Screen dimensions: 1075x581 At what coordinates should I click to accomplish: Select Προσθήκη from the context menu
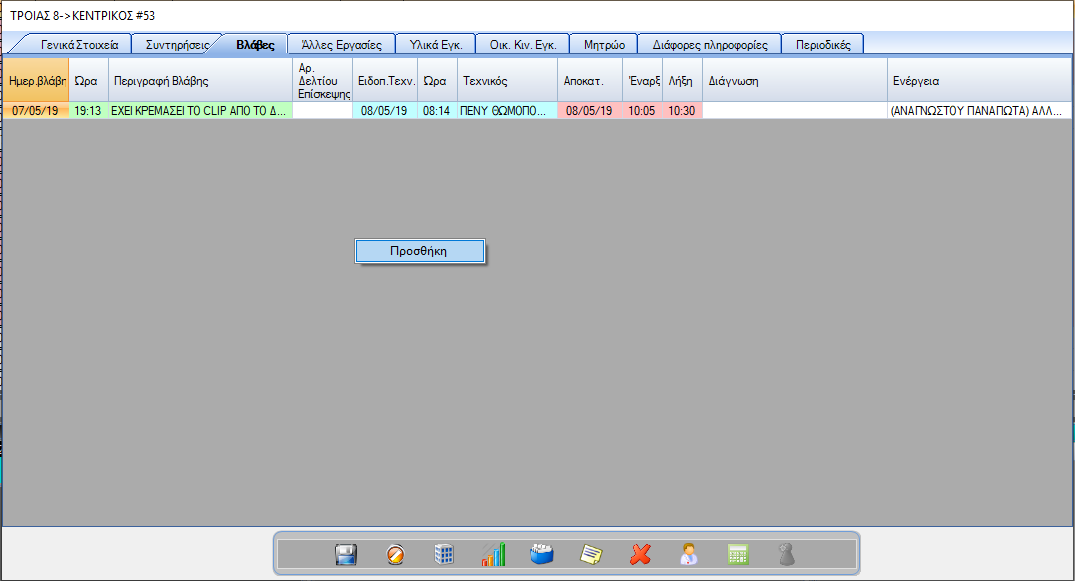[420, 251]
